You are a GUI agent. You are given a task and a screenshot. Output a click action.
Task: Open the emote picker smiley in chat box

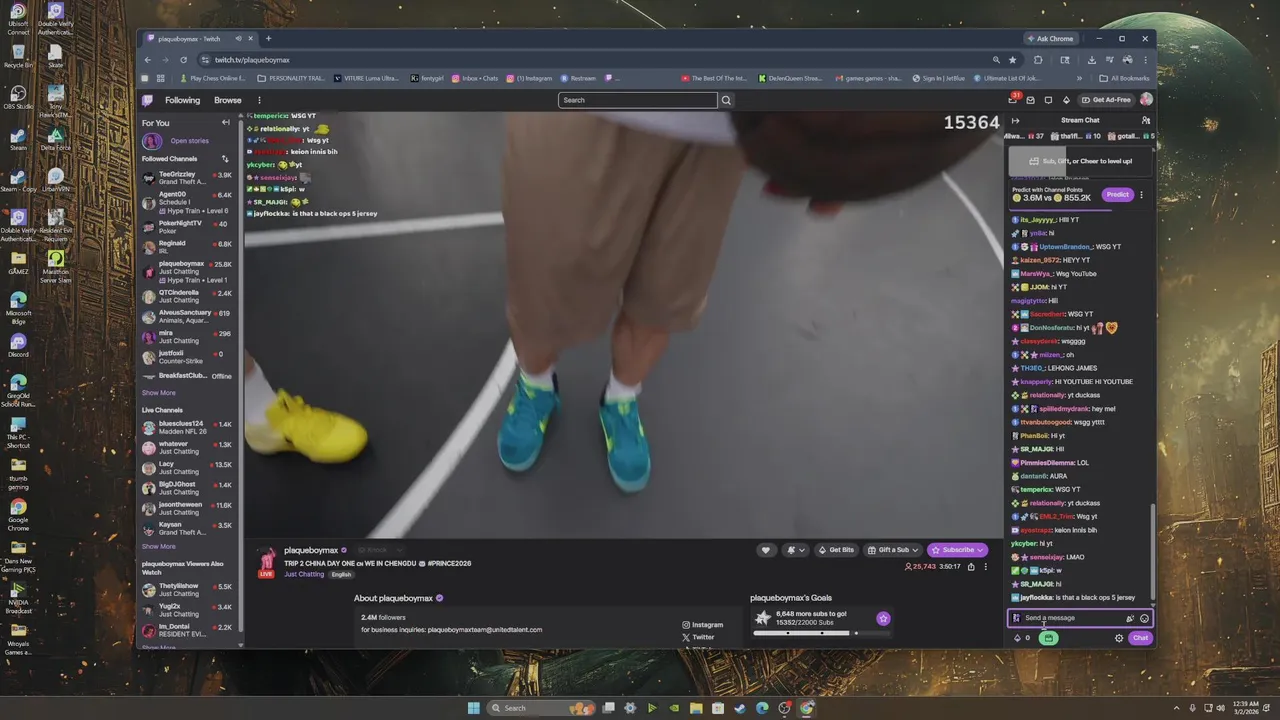coord(1144,618)
